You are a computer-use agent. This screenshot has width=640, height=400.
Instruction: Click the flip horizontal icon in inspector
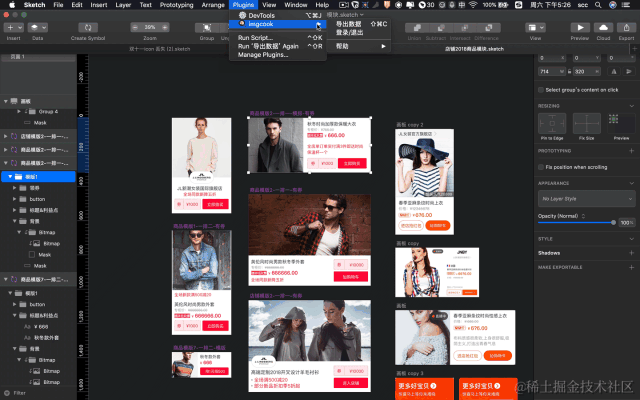point(614,71)
